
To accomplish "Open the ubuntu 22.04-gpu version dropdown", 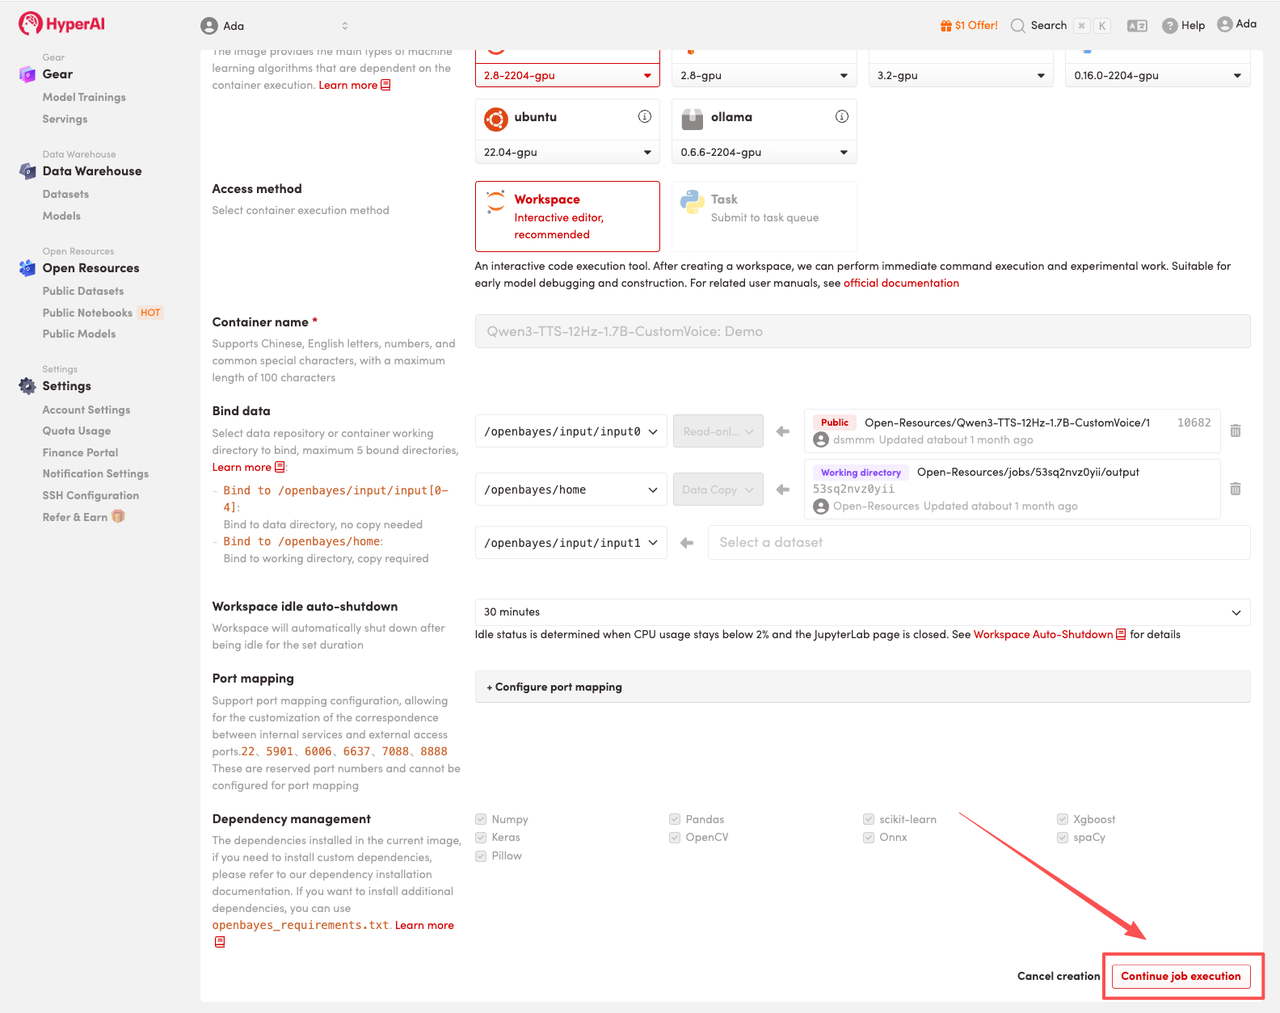I will [x=566, y=153].
